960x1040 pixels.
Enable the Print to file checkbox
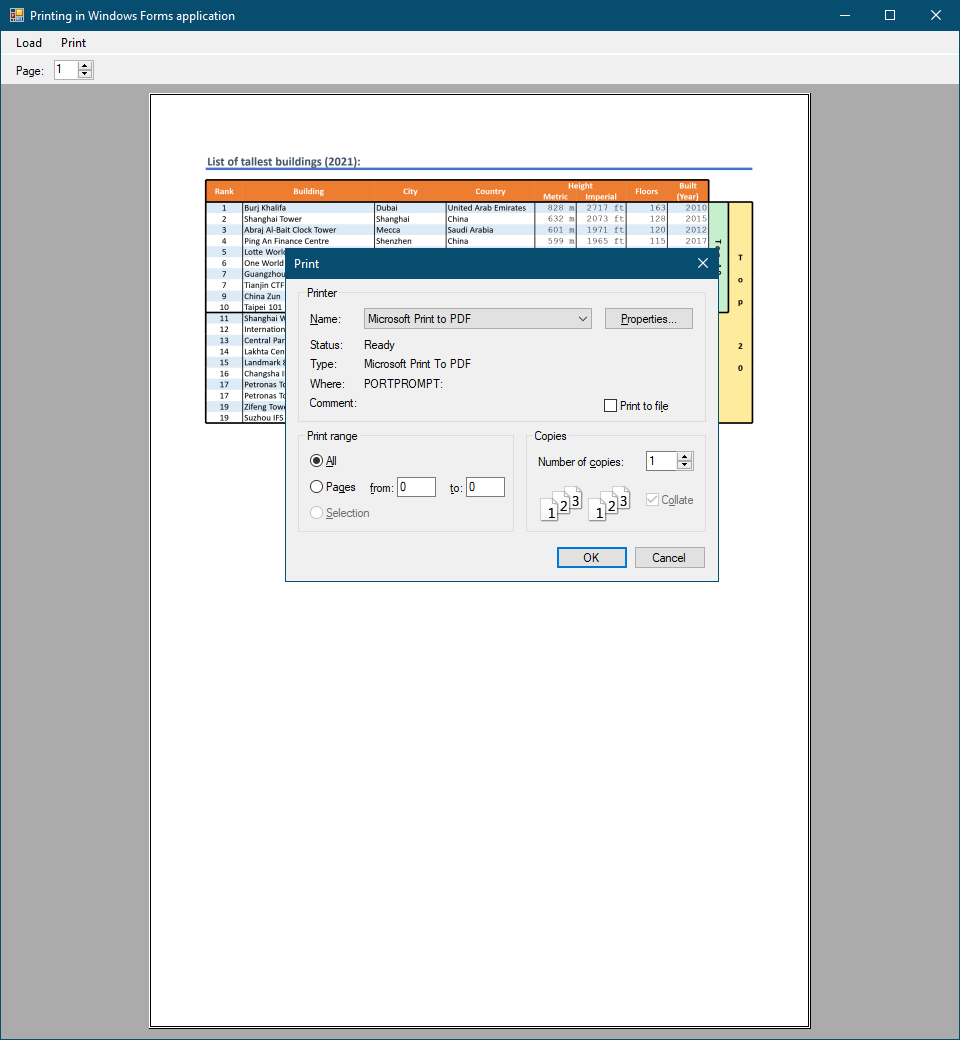[x=610, y=405]
